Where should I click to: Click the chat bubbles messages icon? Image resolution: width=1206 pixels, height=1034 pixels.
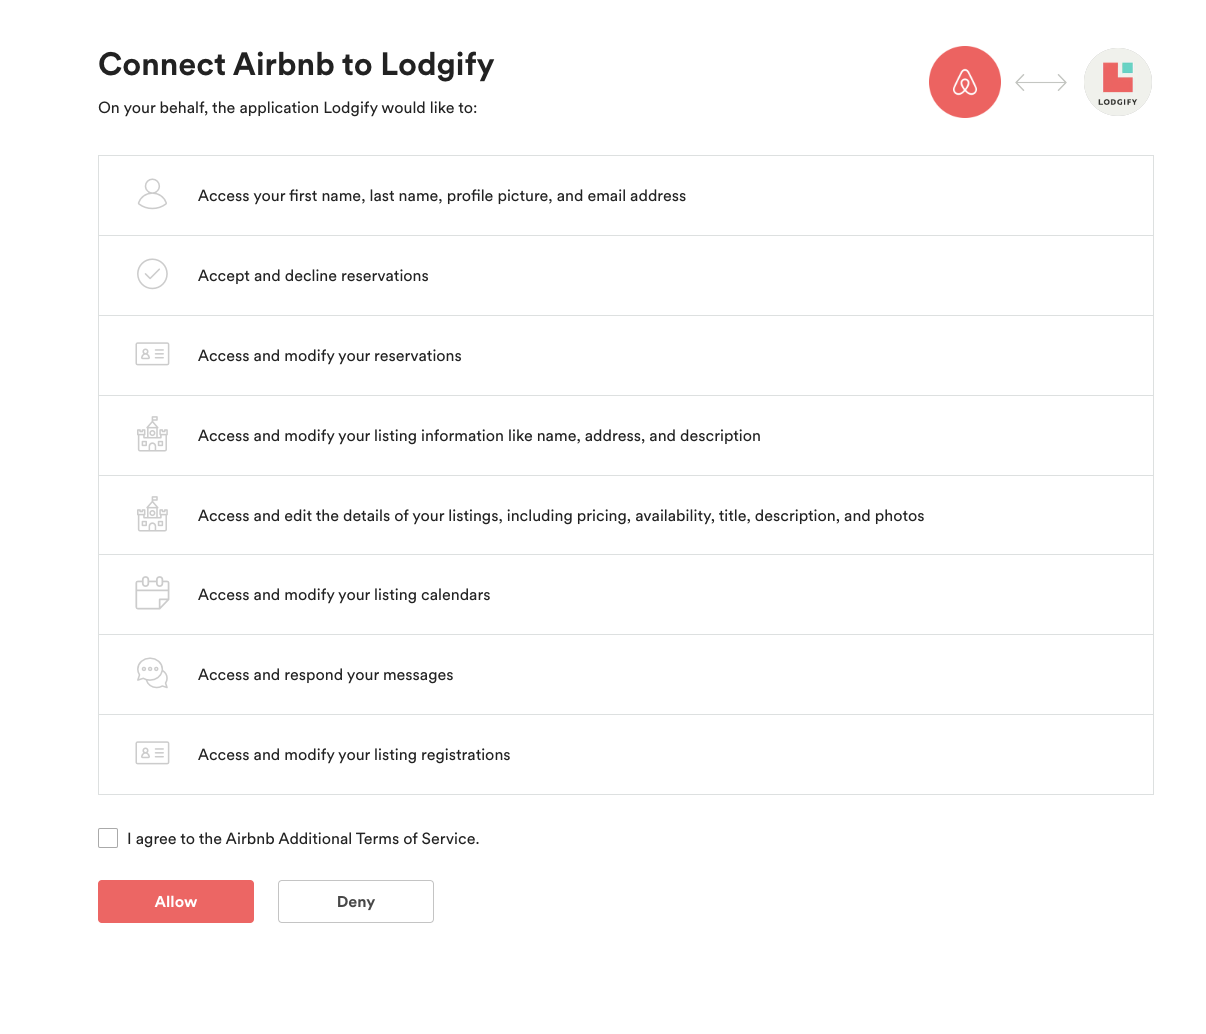(x=152, y=673)
